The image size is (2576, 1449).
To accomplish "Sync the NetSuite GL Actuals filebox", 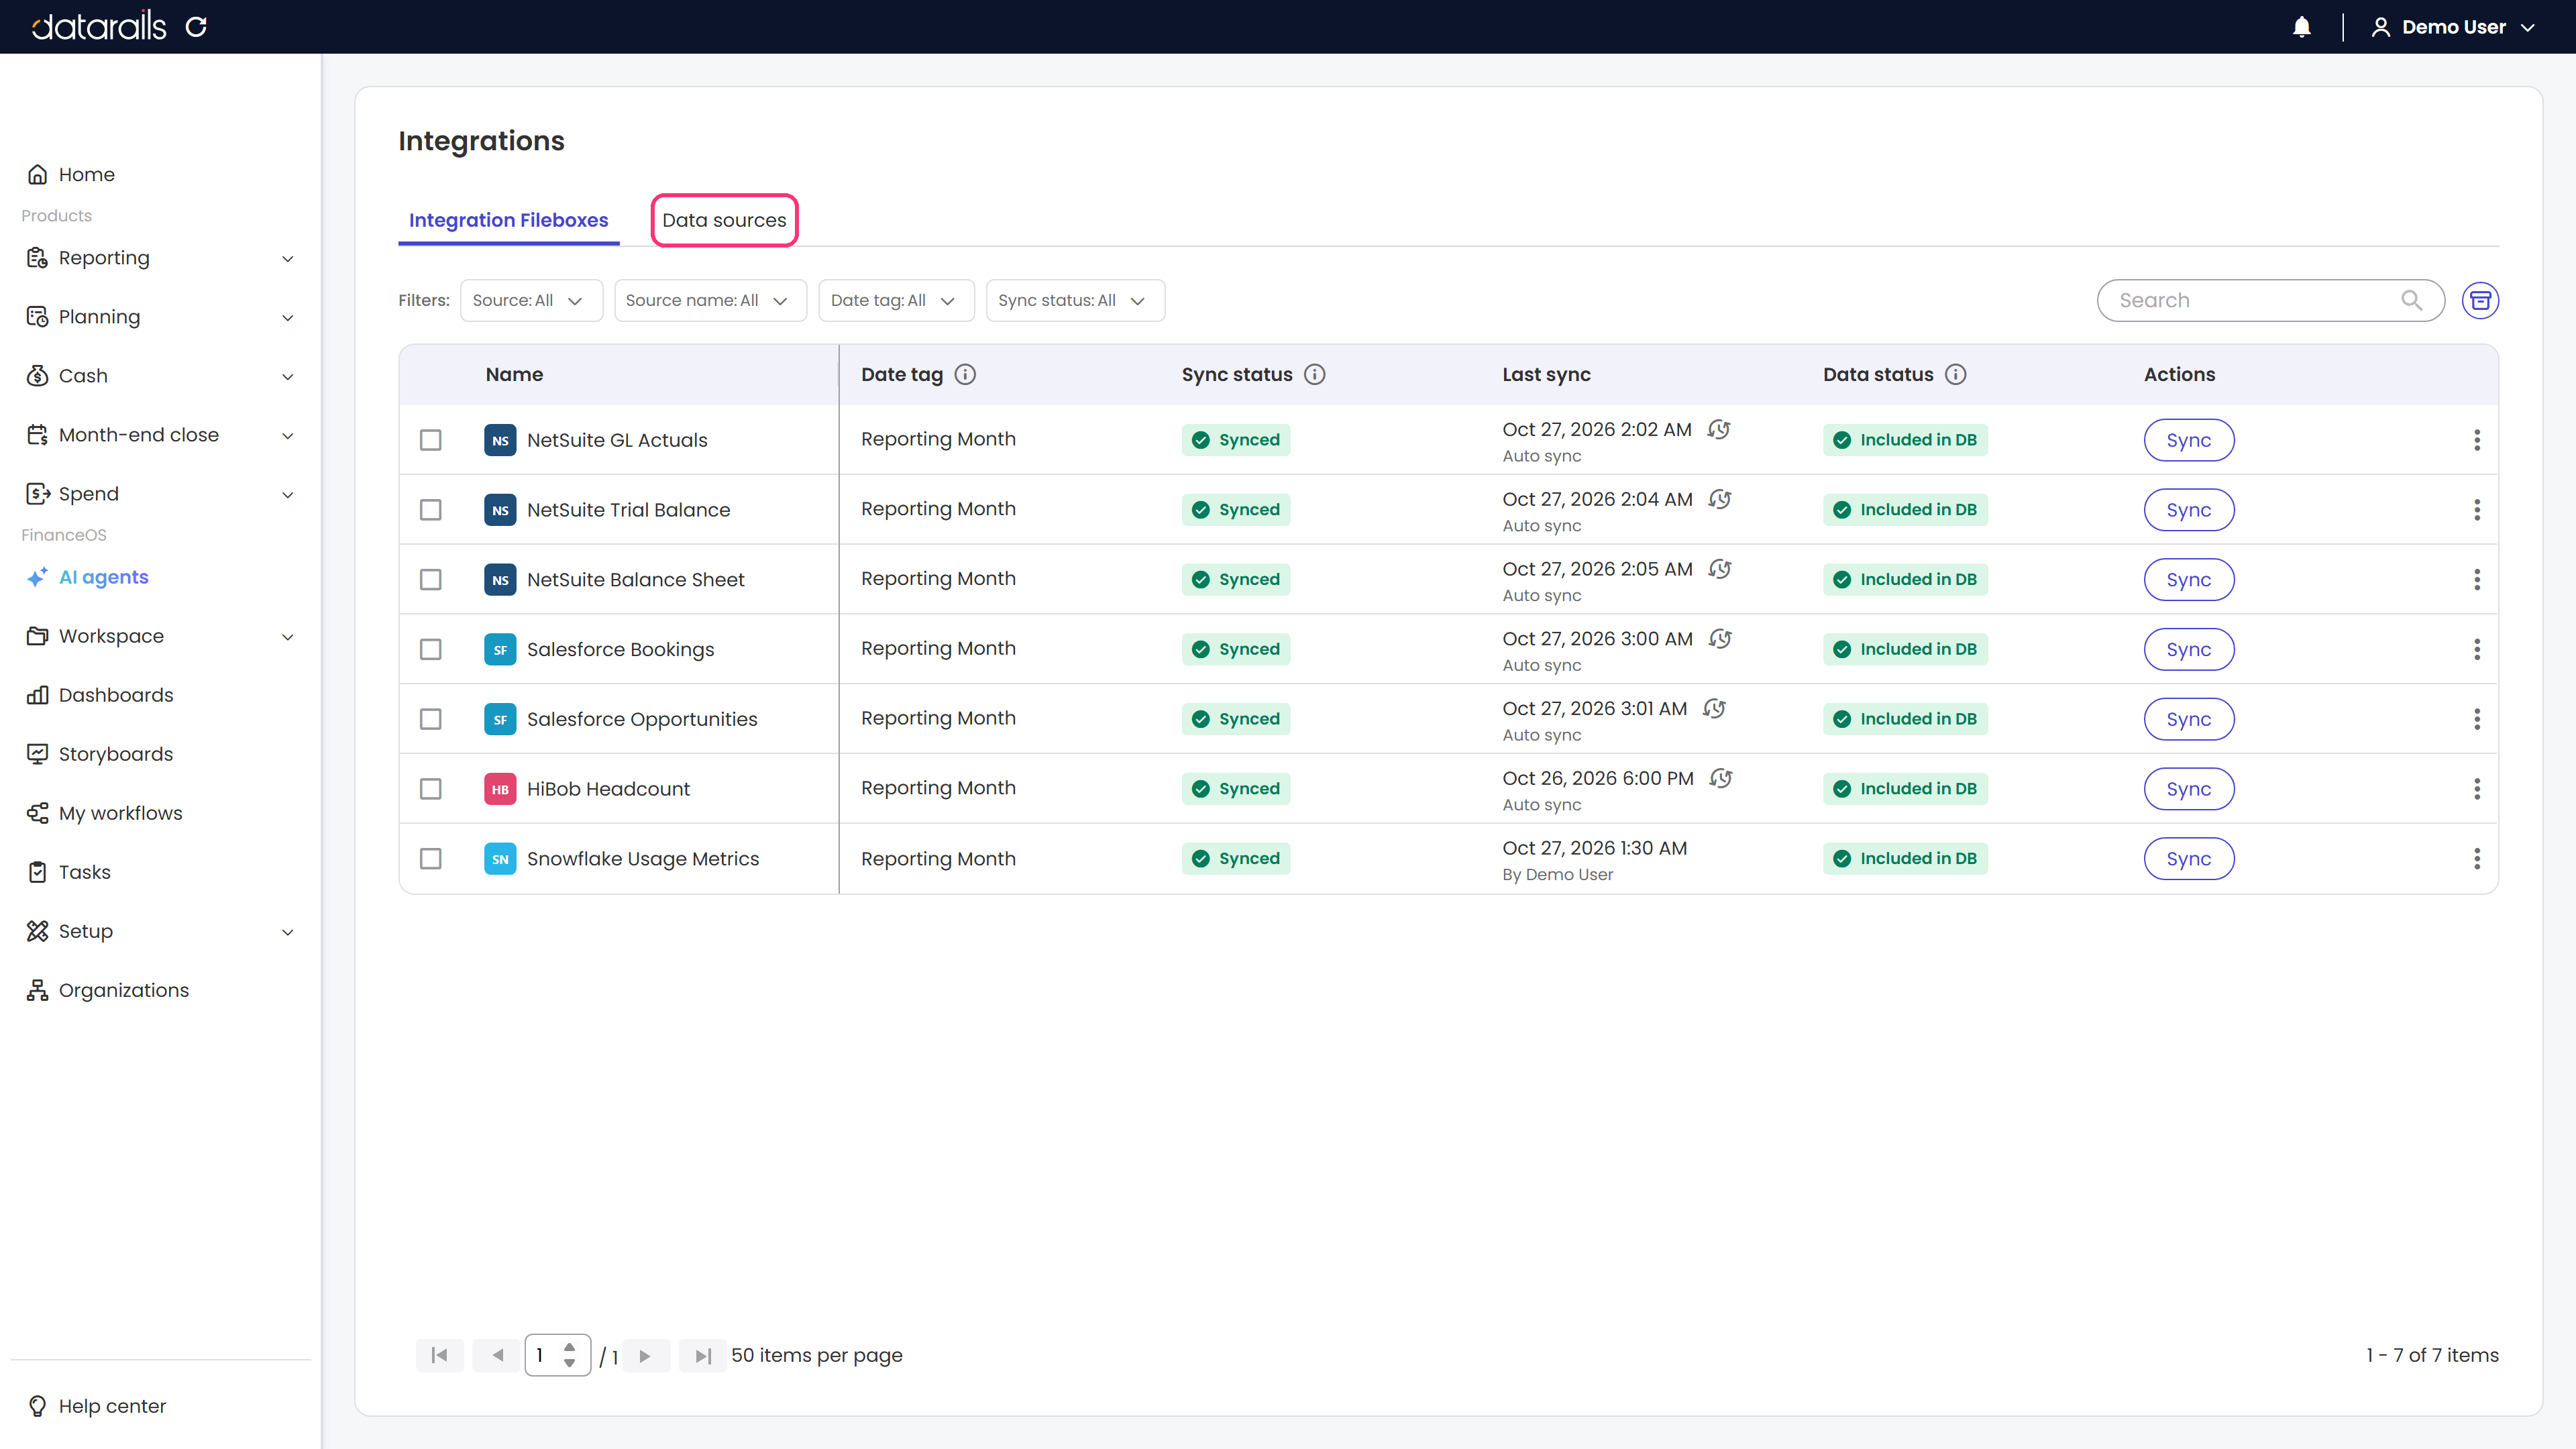I will click(x=2188, y=440).
